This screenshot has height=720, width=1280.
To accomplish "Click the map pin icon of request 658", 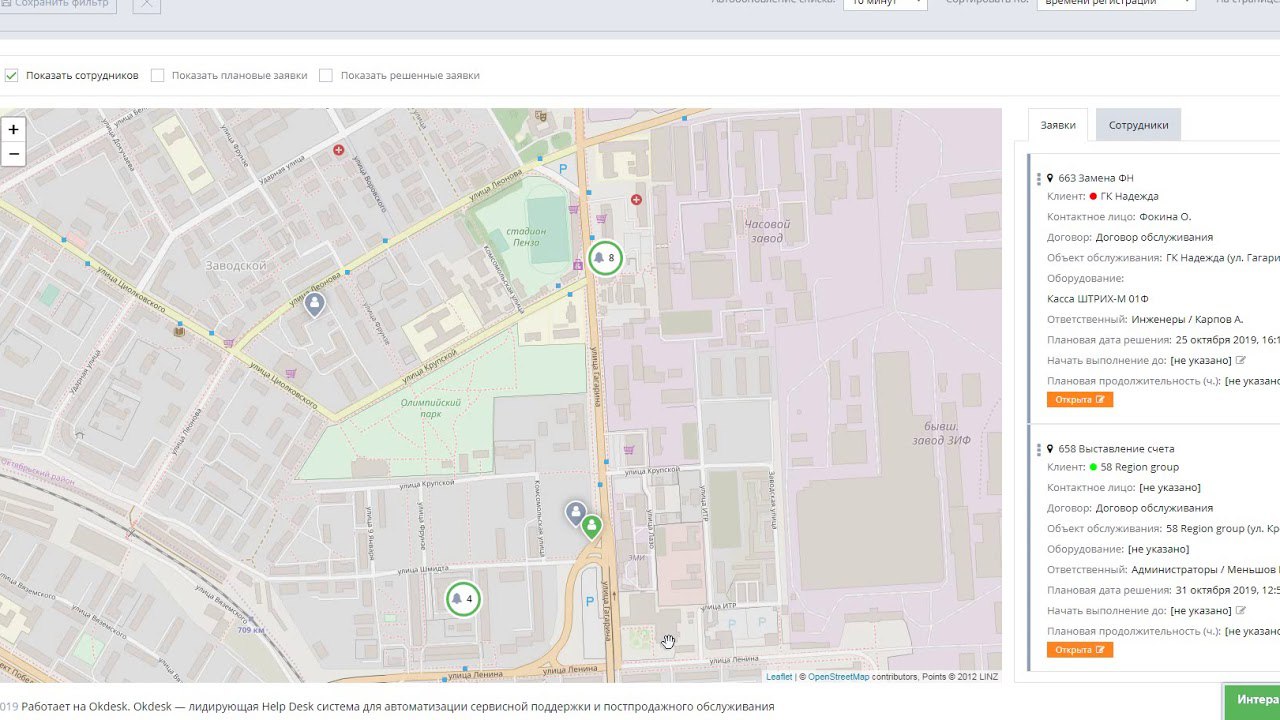I will pyautogui.click(x=1050, y=449).
